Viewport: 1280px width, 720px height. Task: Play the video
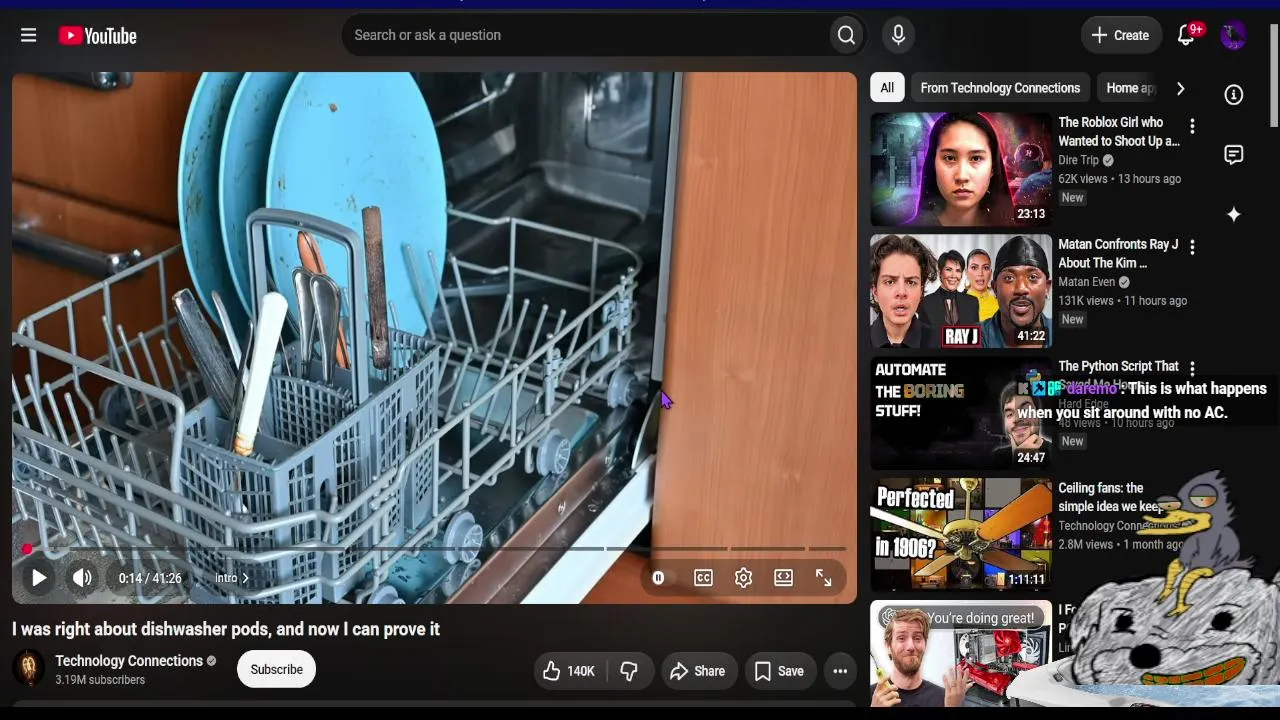click(x=38, y=578)
